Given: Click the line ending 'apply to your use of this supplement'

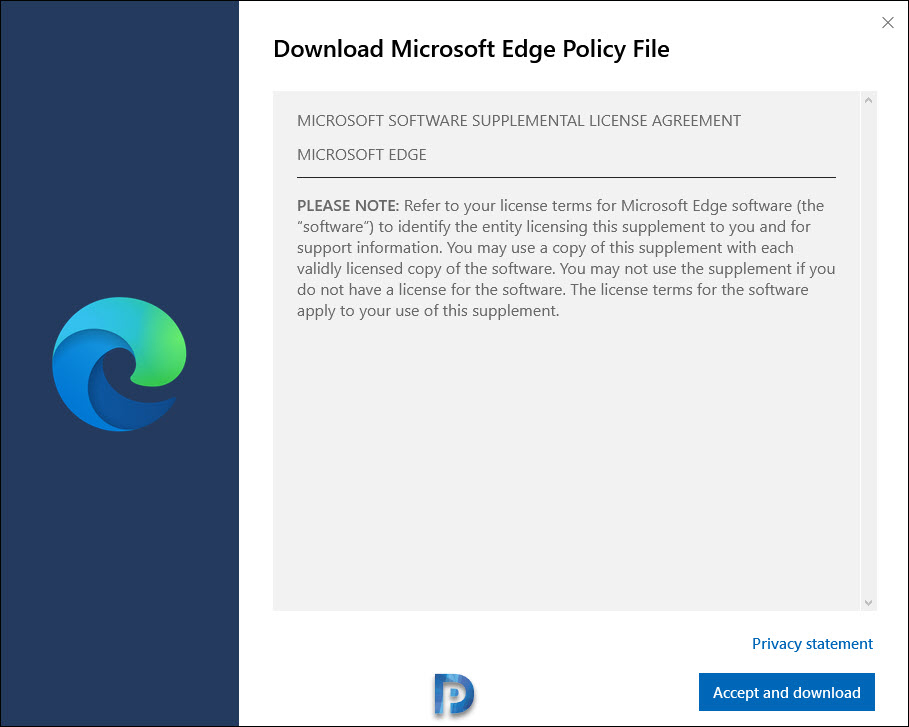Looking at the screenshot, I should coord(428,311).
